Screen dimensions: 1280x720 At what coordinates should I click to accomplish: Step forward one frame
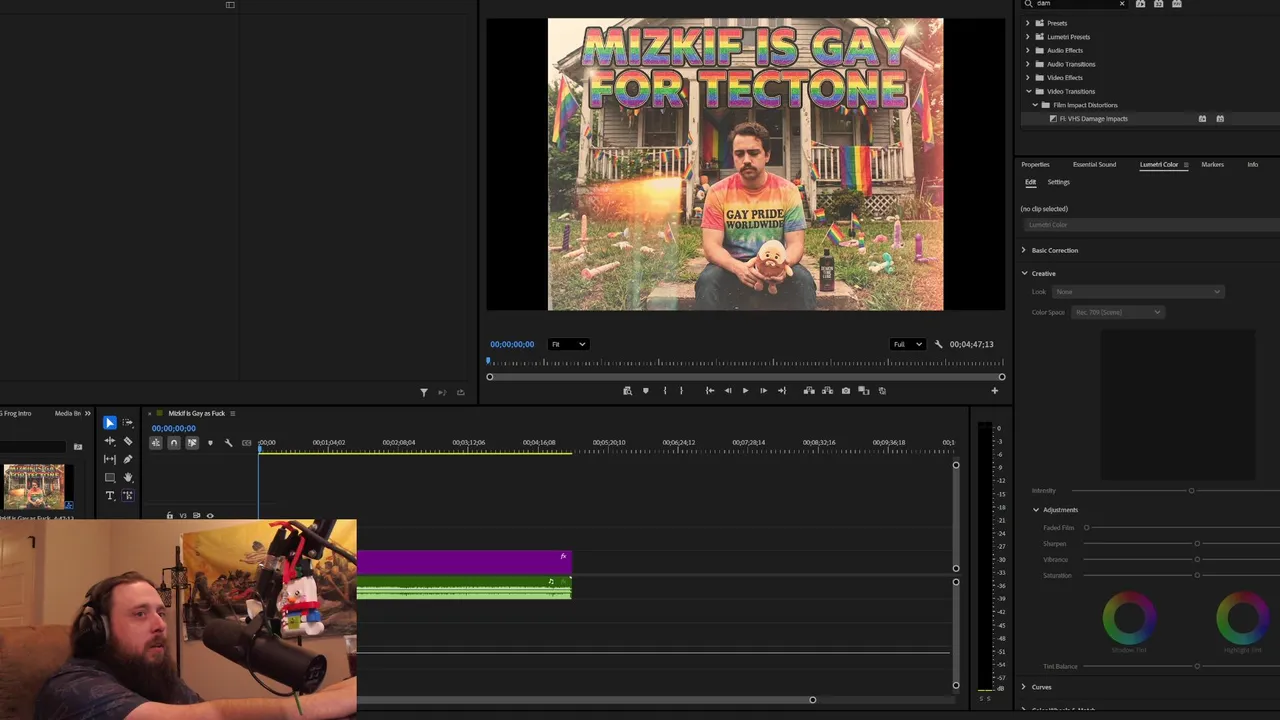pos(763,391)
